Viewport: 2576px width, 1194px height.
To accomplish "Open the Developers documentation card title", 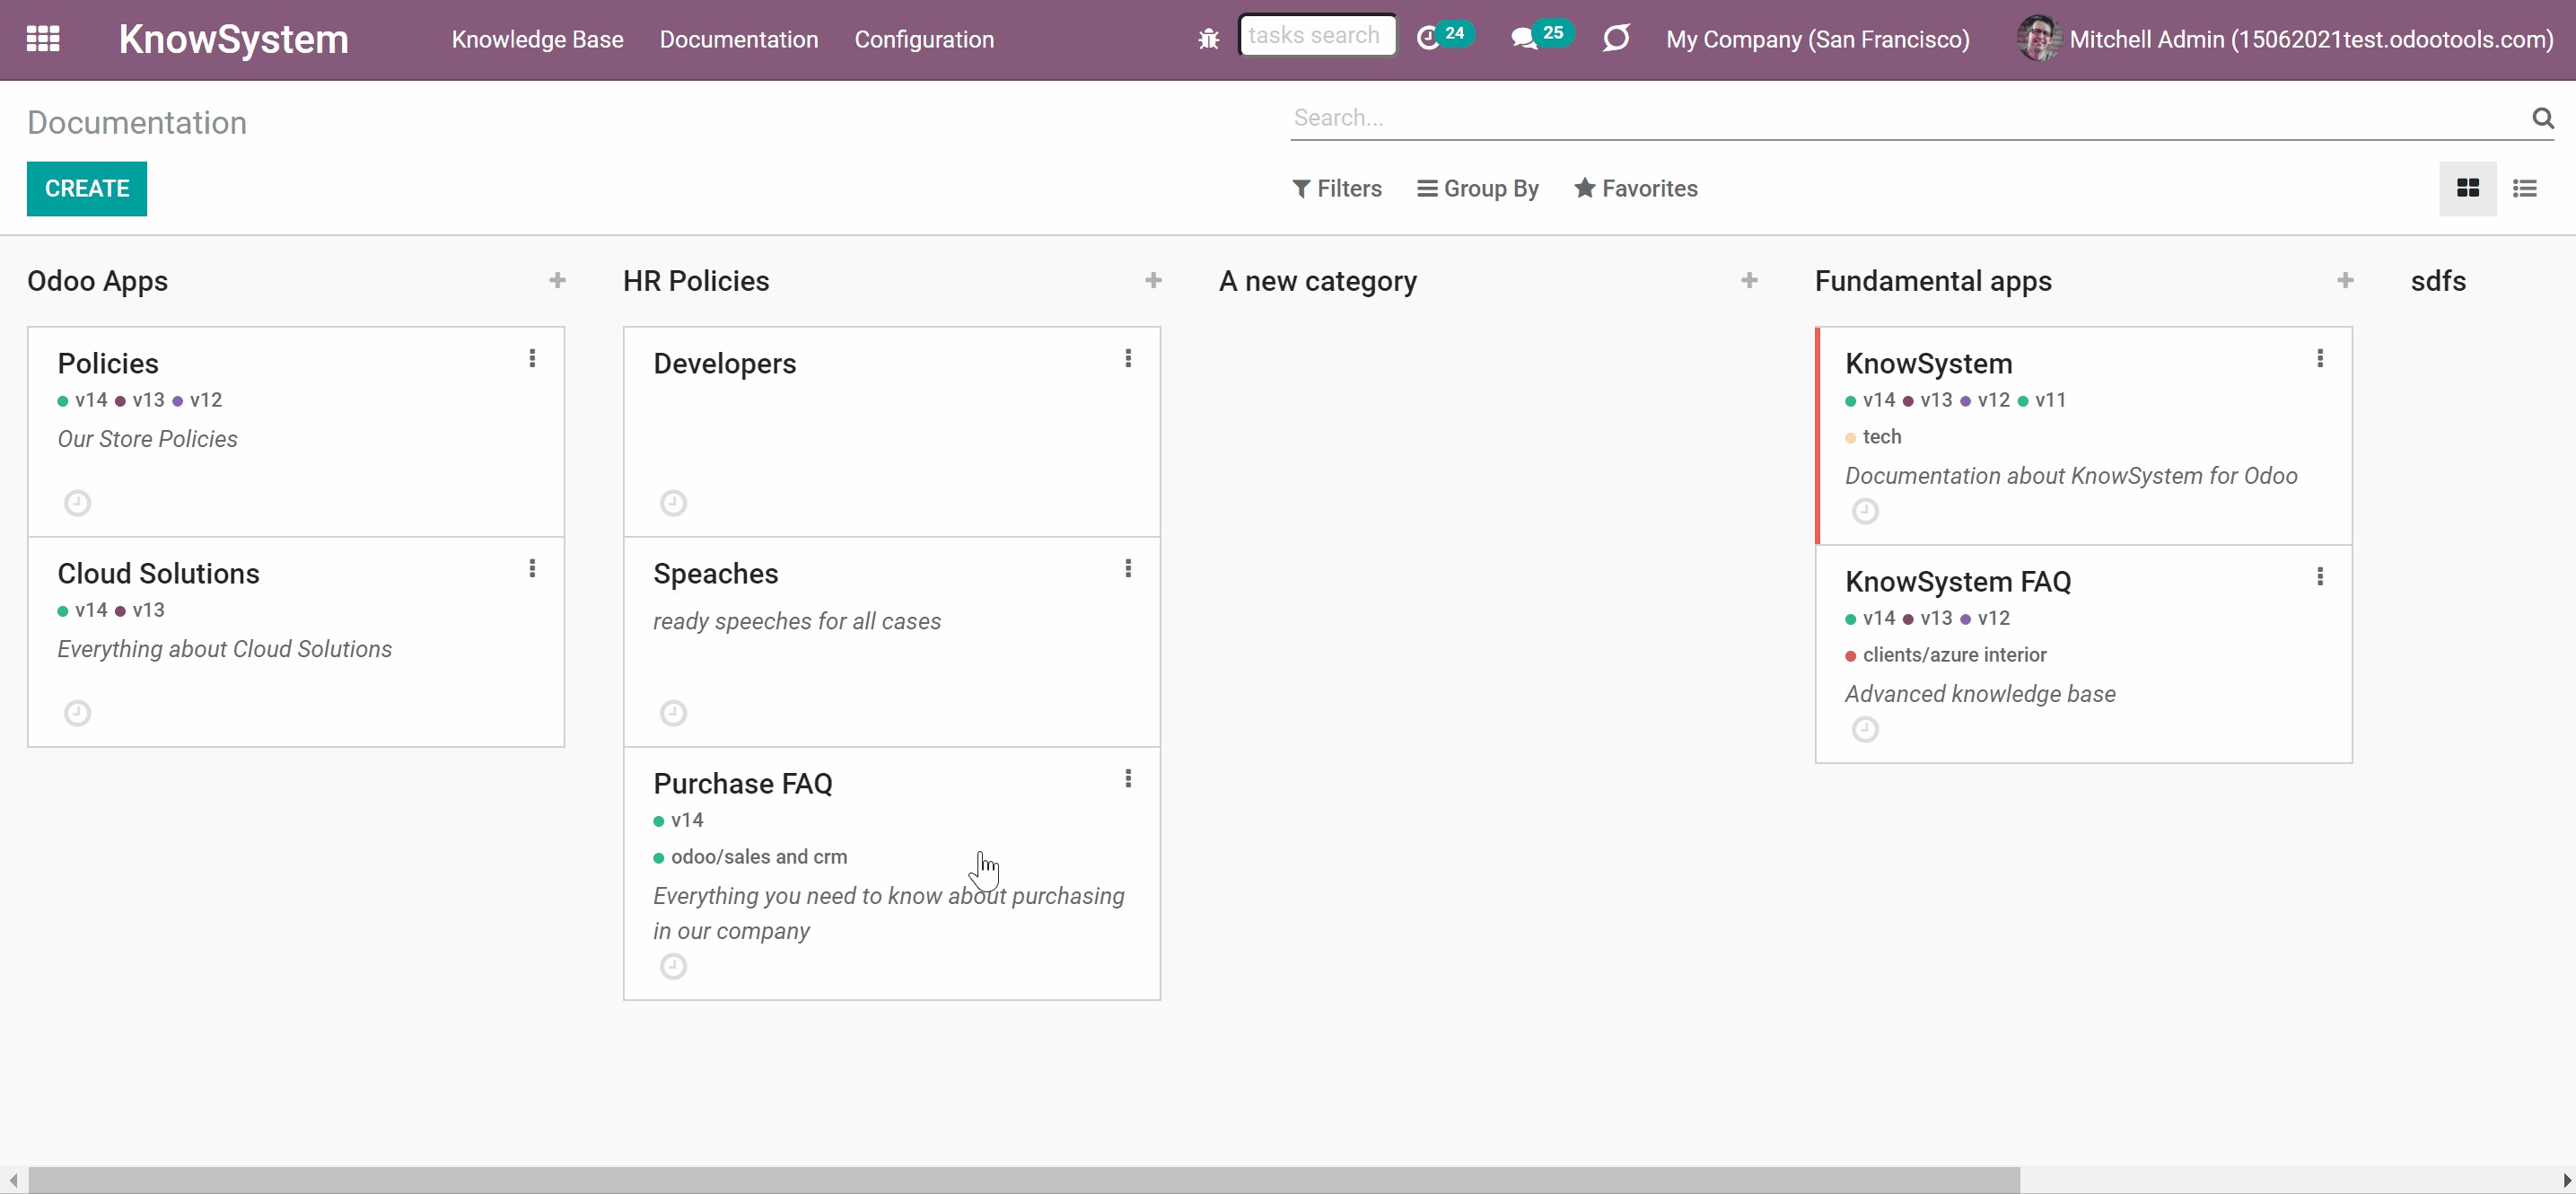I will click(x=725, y=364).
